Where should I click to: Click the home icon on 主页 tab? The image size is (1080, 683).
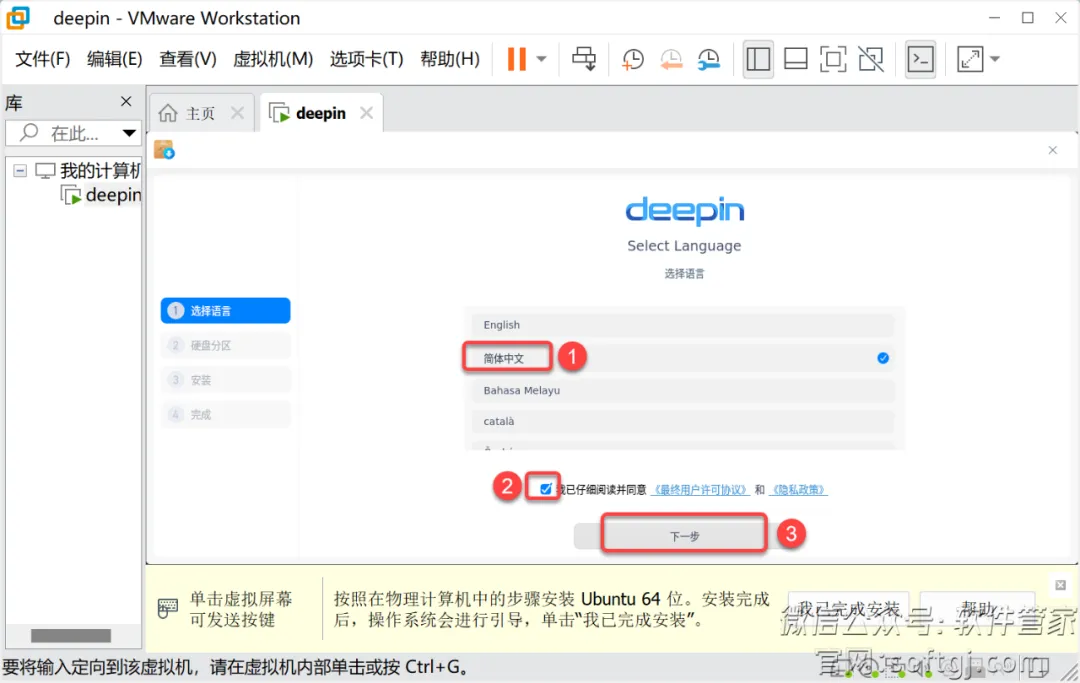coord(167,113)
